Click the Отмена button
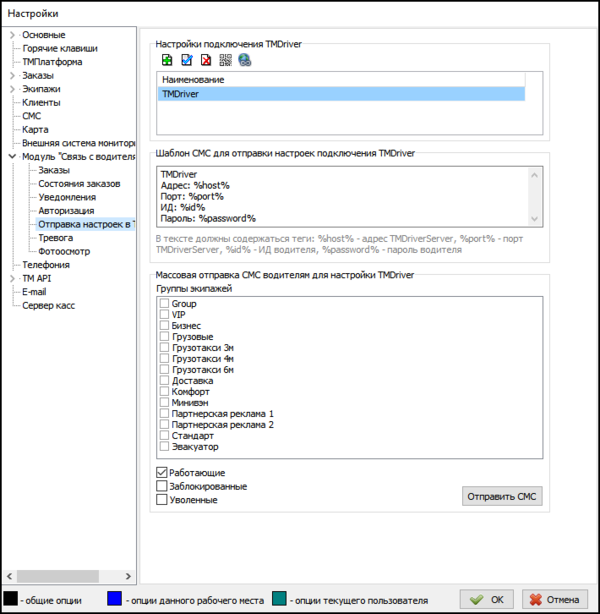600x614 pixels. [553, 599]
